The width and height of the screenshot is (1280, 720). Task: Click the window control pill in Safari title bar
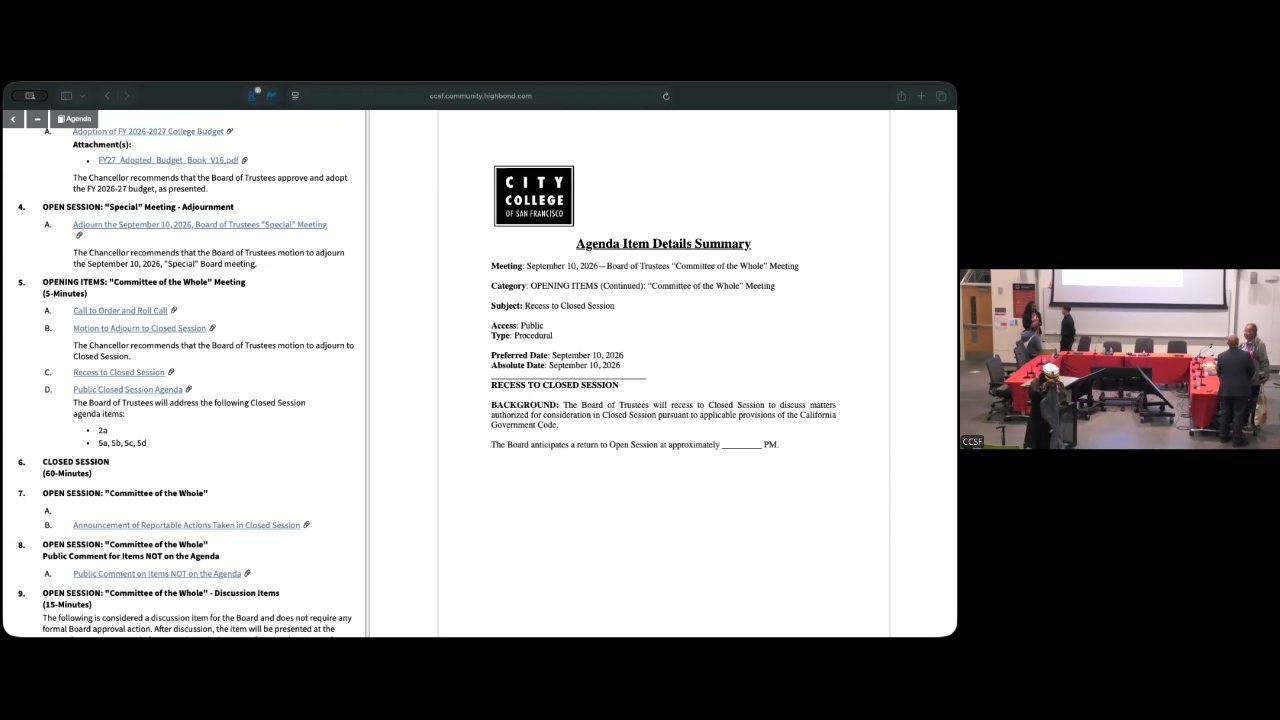coord(29,96)
